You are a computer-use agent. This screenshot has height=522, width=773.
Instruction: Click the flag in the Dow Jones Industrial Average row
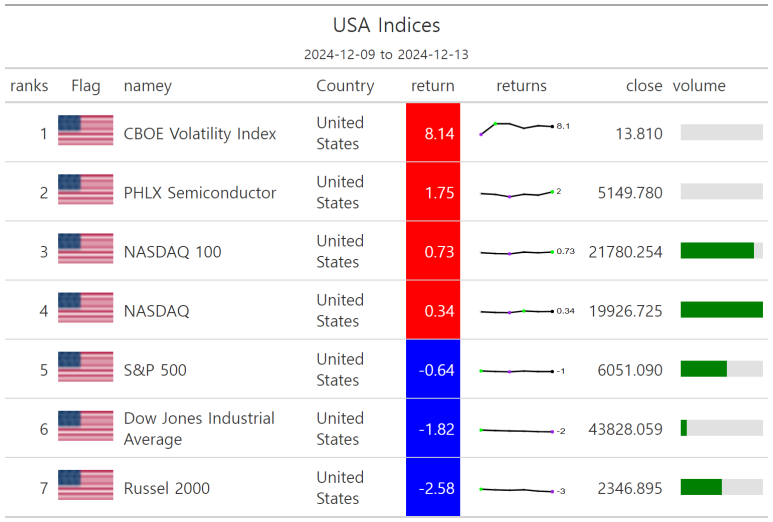[x=85, y=426]
